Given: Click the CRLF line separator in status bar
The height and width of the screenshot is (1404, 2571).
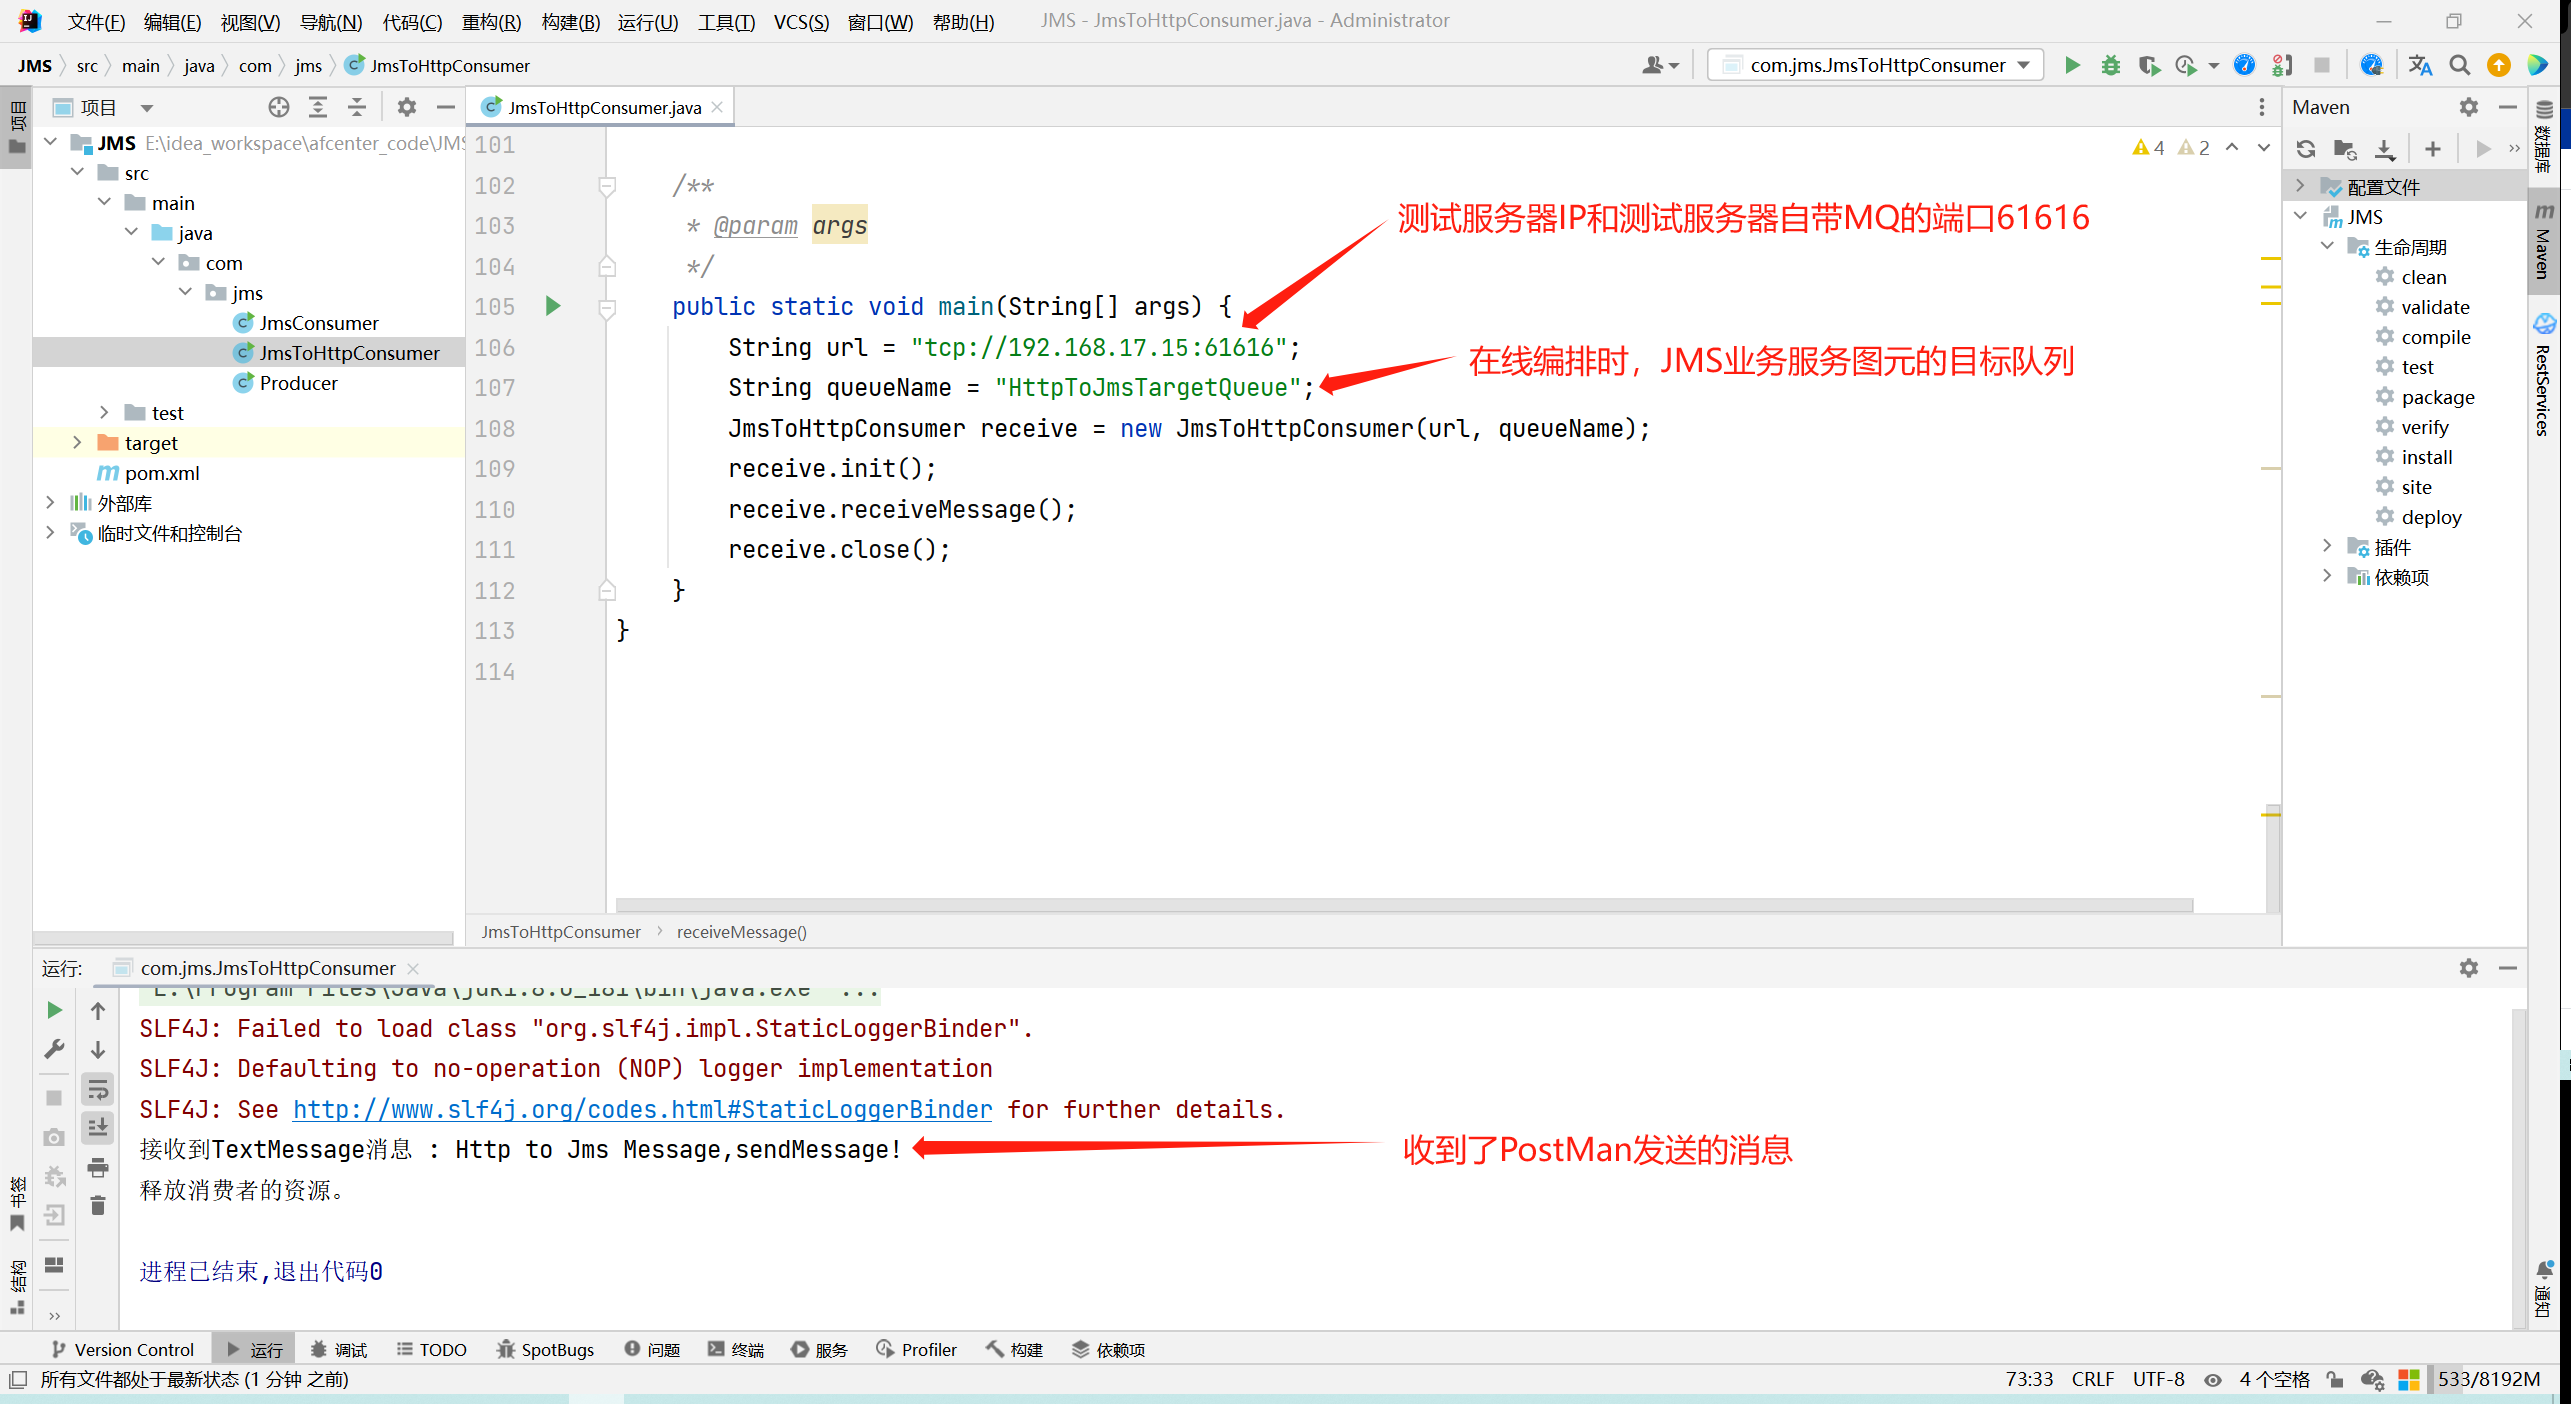Looking at the screenshot, I should pos(2092,1380).
